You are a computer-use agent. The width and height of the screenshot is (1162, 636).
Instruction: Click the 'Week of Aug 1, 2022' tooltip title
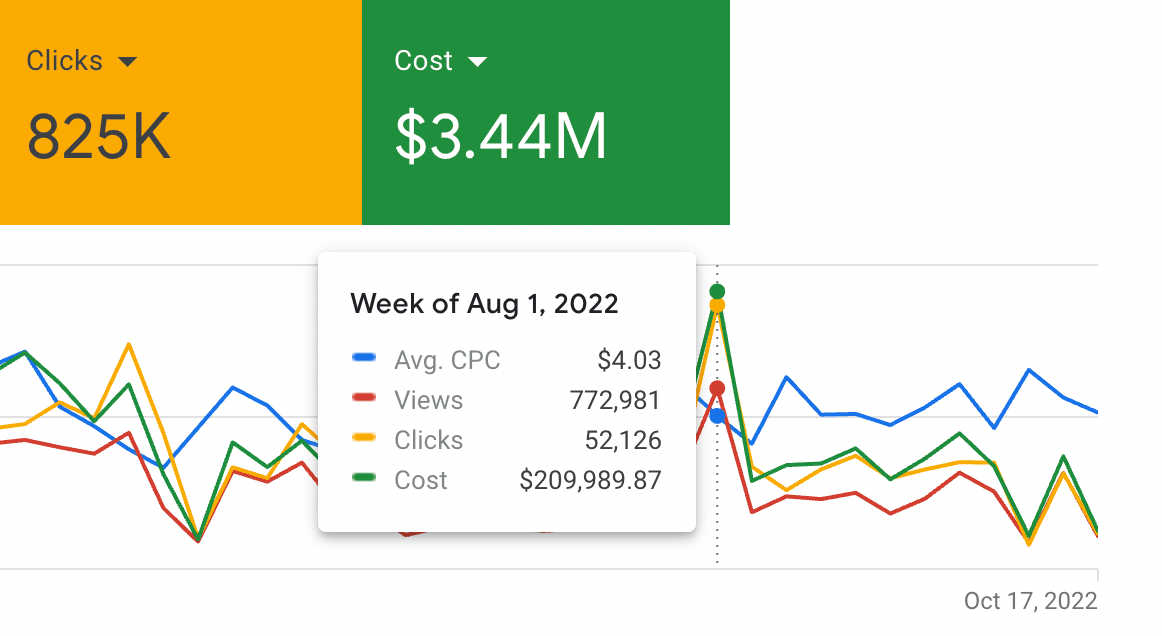tap(484, 303)
